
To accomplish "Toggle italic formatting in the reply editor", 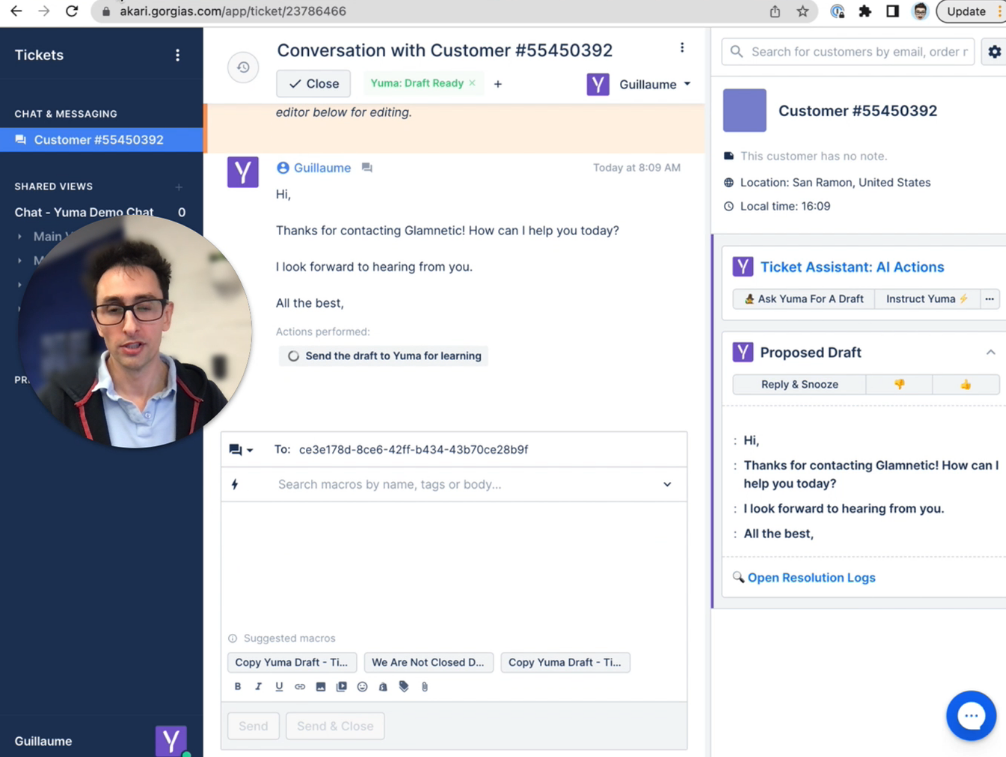I will (x=258, y=687).
